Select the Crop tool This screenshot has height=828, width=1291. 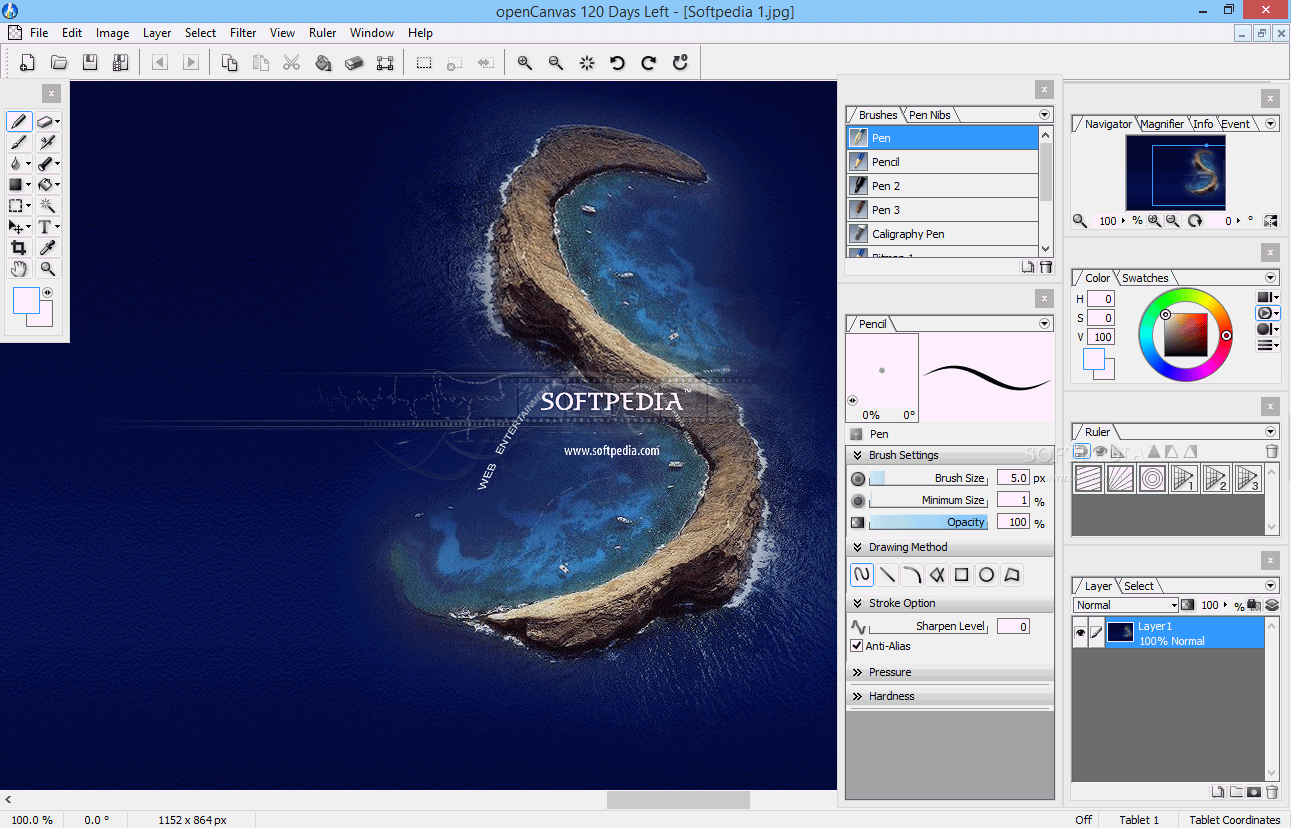pyautogui.click(x=18, y=247)
